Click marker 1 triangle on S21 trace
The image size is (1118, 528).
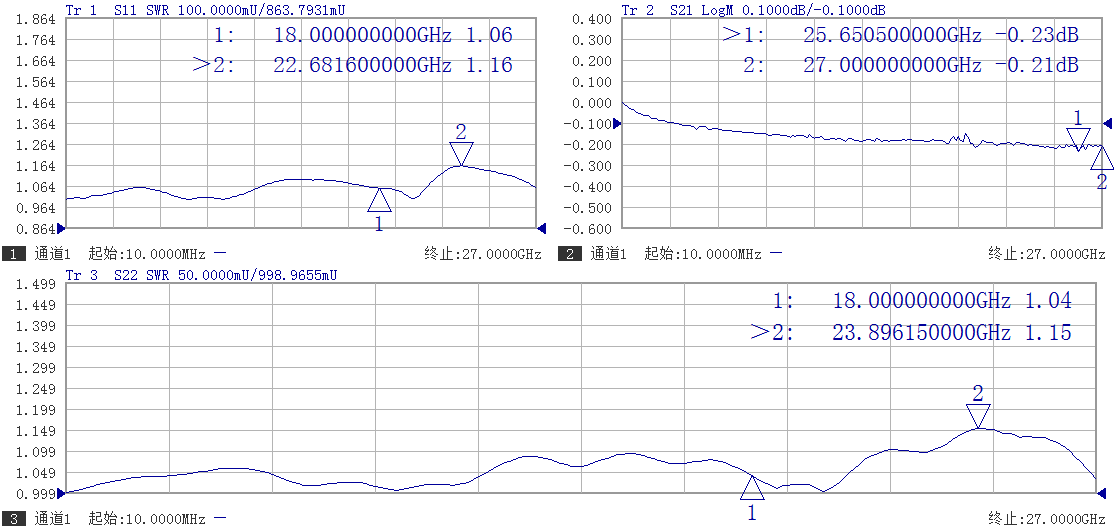[1078, 139]
